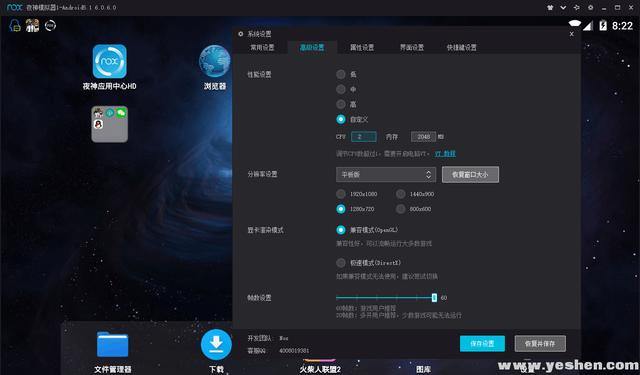The width and height of the screenshot is (640, 375).
Task: Click the game character notification icon
Action: 32,26
